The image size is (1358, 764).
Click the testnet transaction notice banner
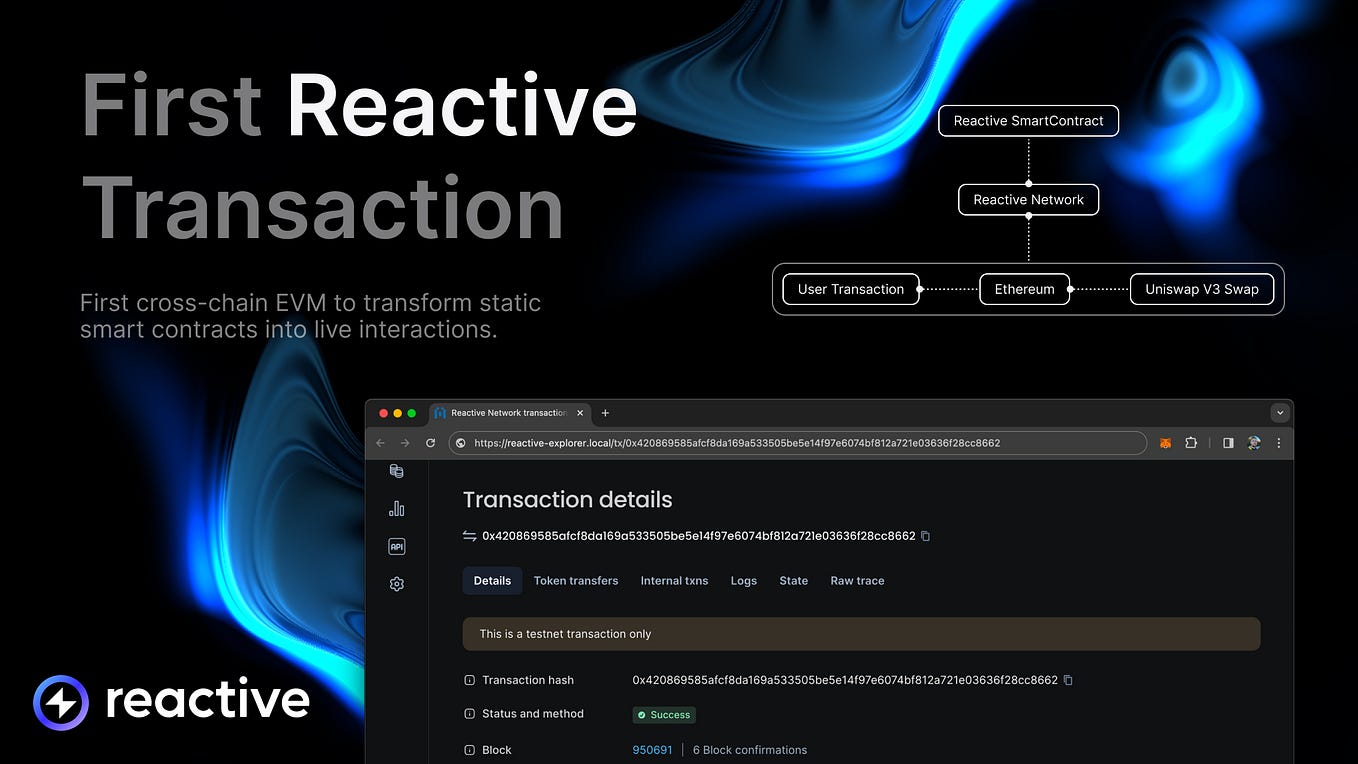pyautogui.click(x=861, y=634)
